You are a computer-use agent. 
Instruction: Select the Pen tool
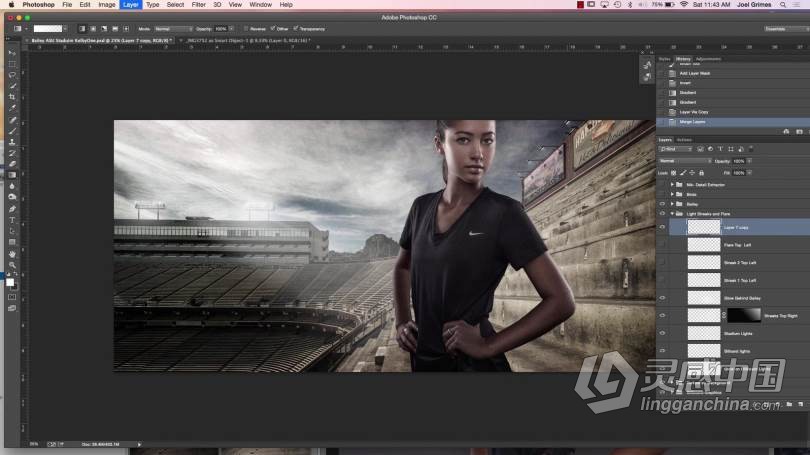click(x=12, y=209)
